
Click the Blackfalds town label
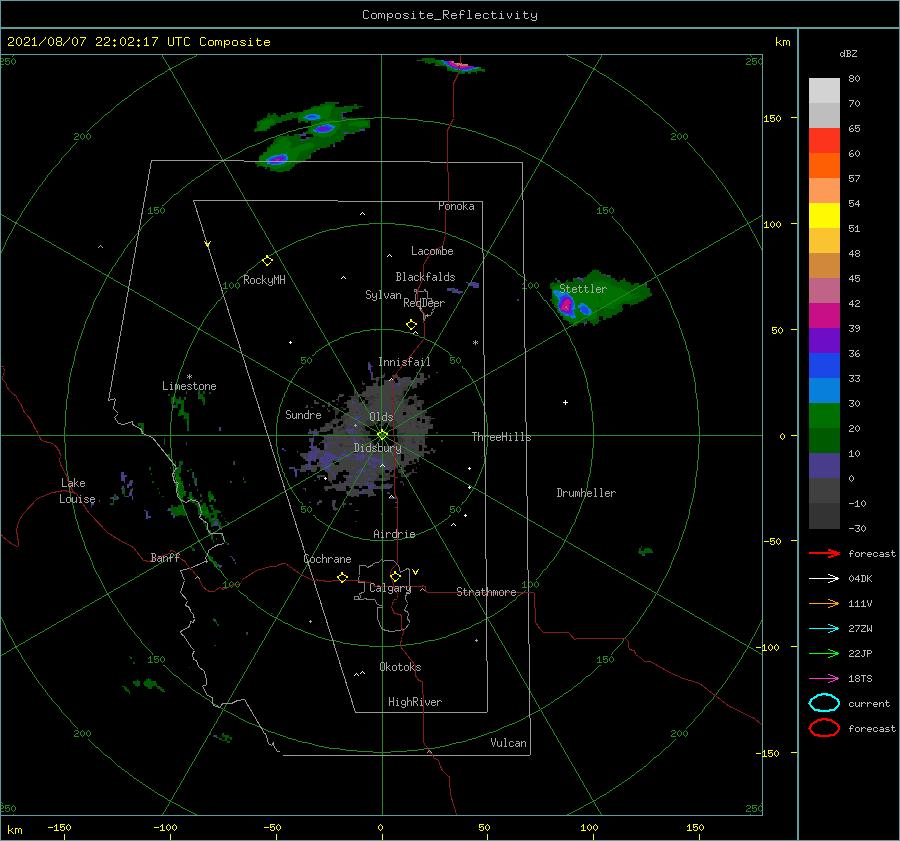pyautogui.click(x=425, y=277)
